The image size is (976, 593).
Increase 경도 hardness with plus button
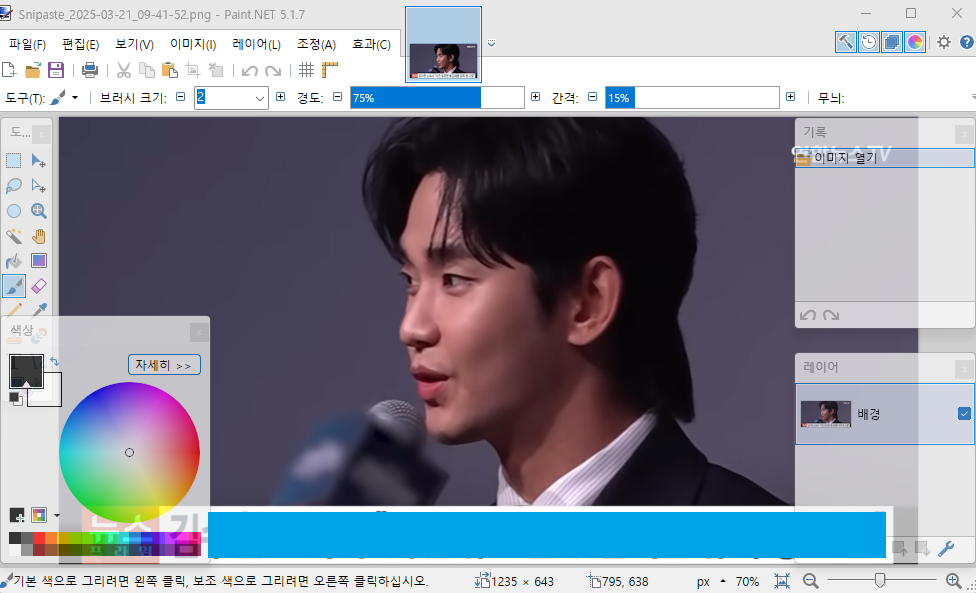[535, 97]
